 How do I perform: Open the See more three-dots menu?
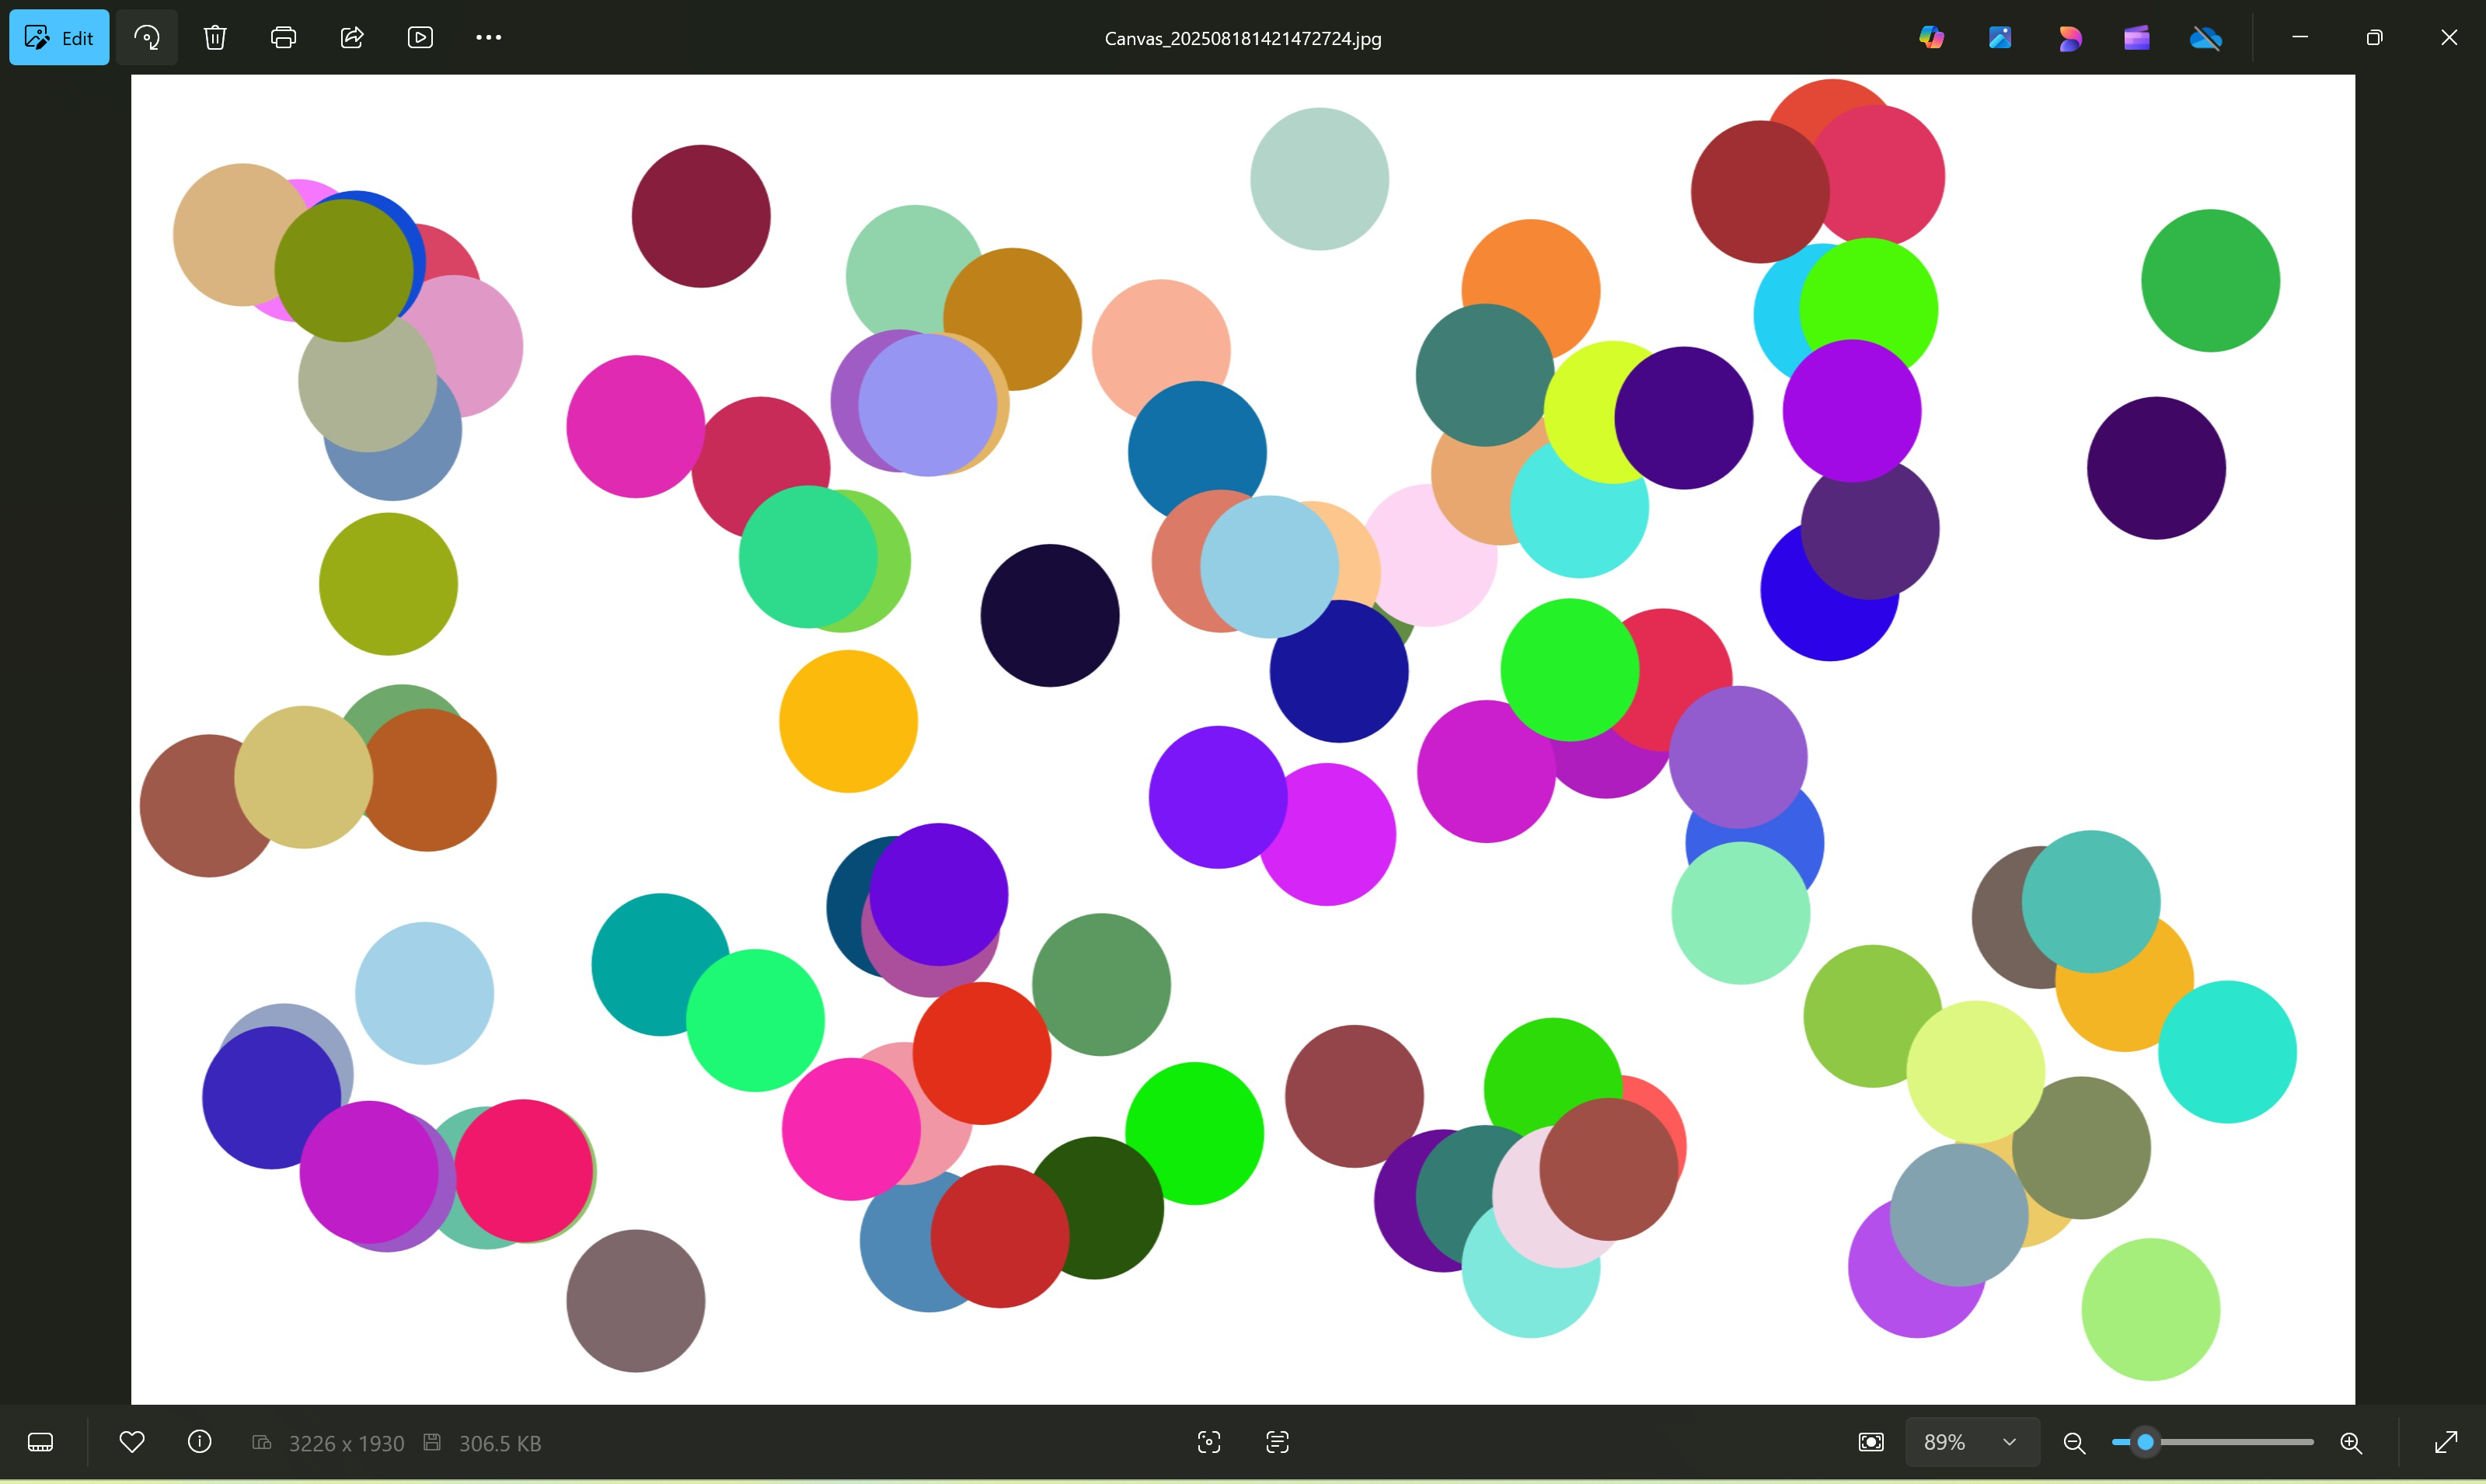coord(488,38)
